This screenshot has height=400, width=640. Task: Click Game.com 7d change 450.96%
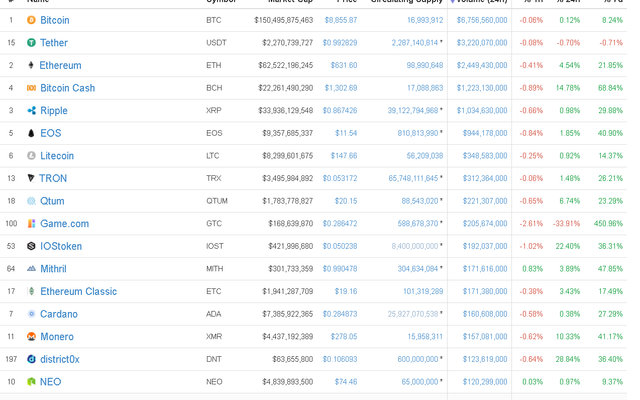(609, 224)
